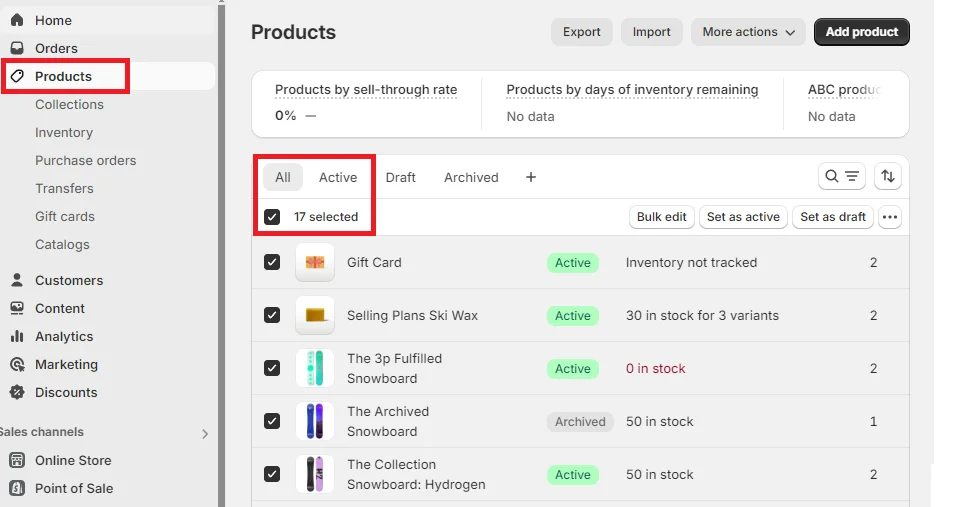Click the Add product button
959x507 pixels.
[862, 32]
